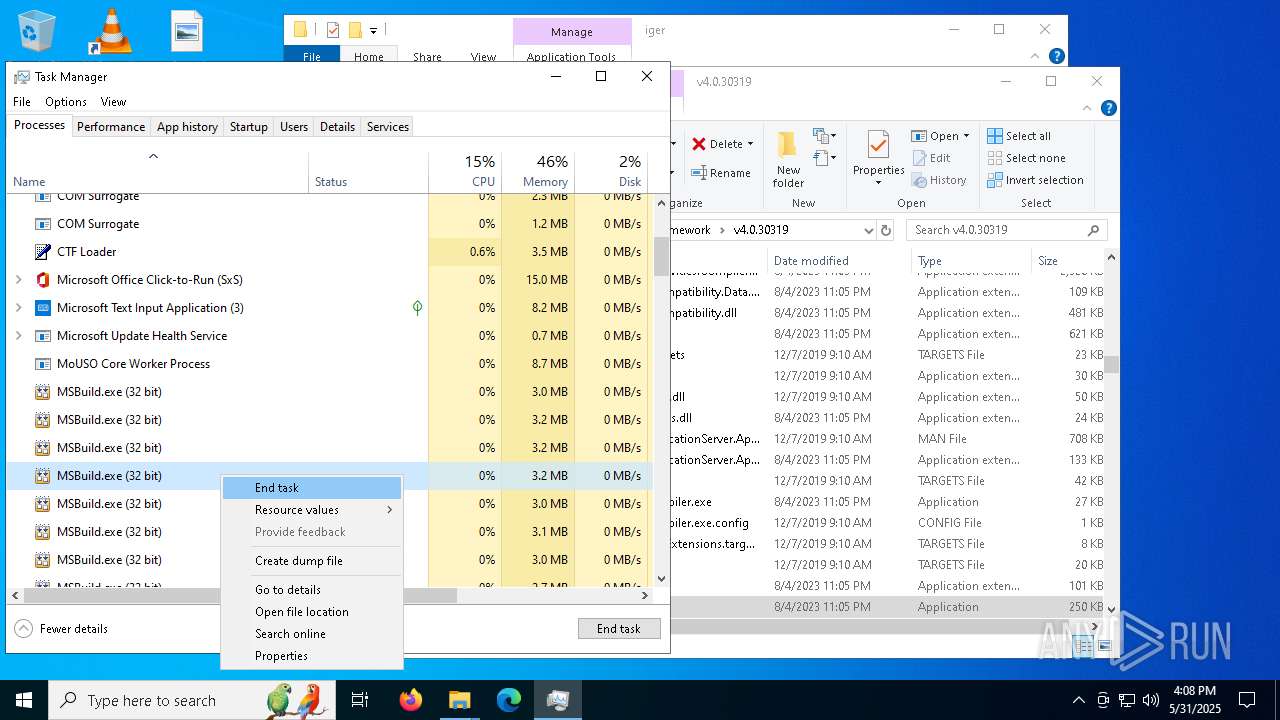Choose Open file location from context menu
This screenshot has width=1280, height=720.
tap(312, 612)
